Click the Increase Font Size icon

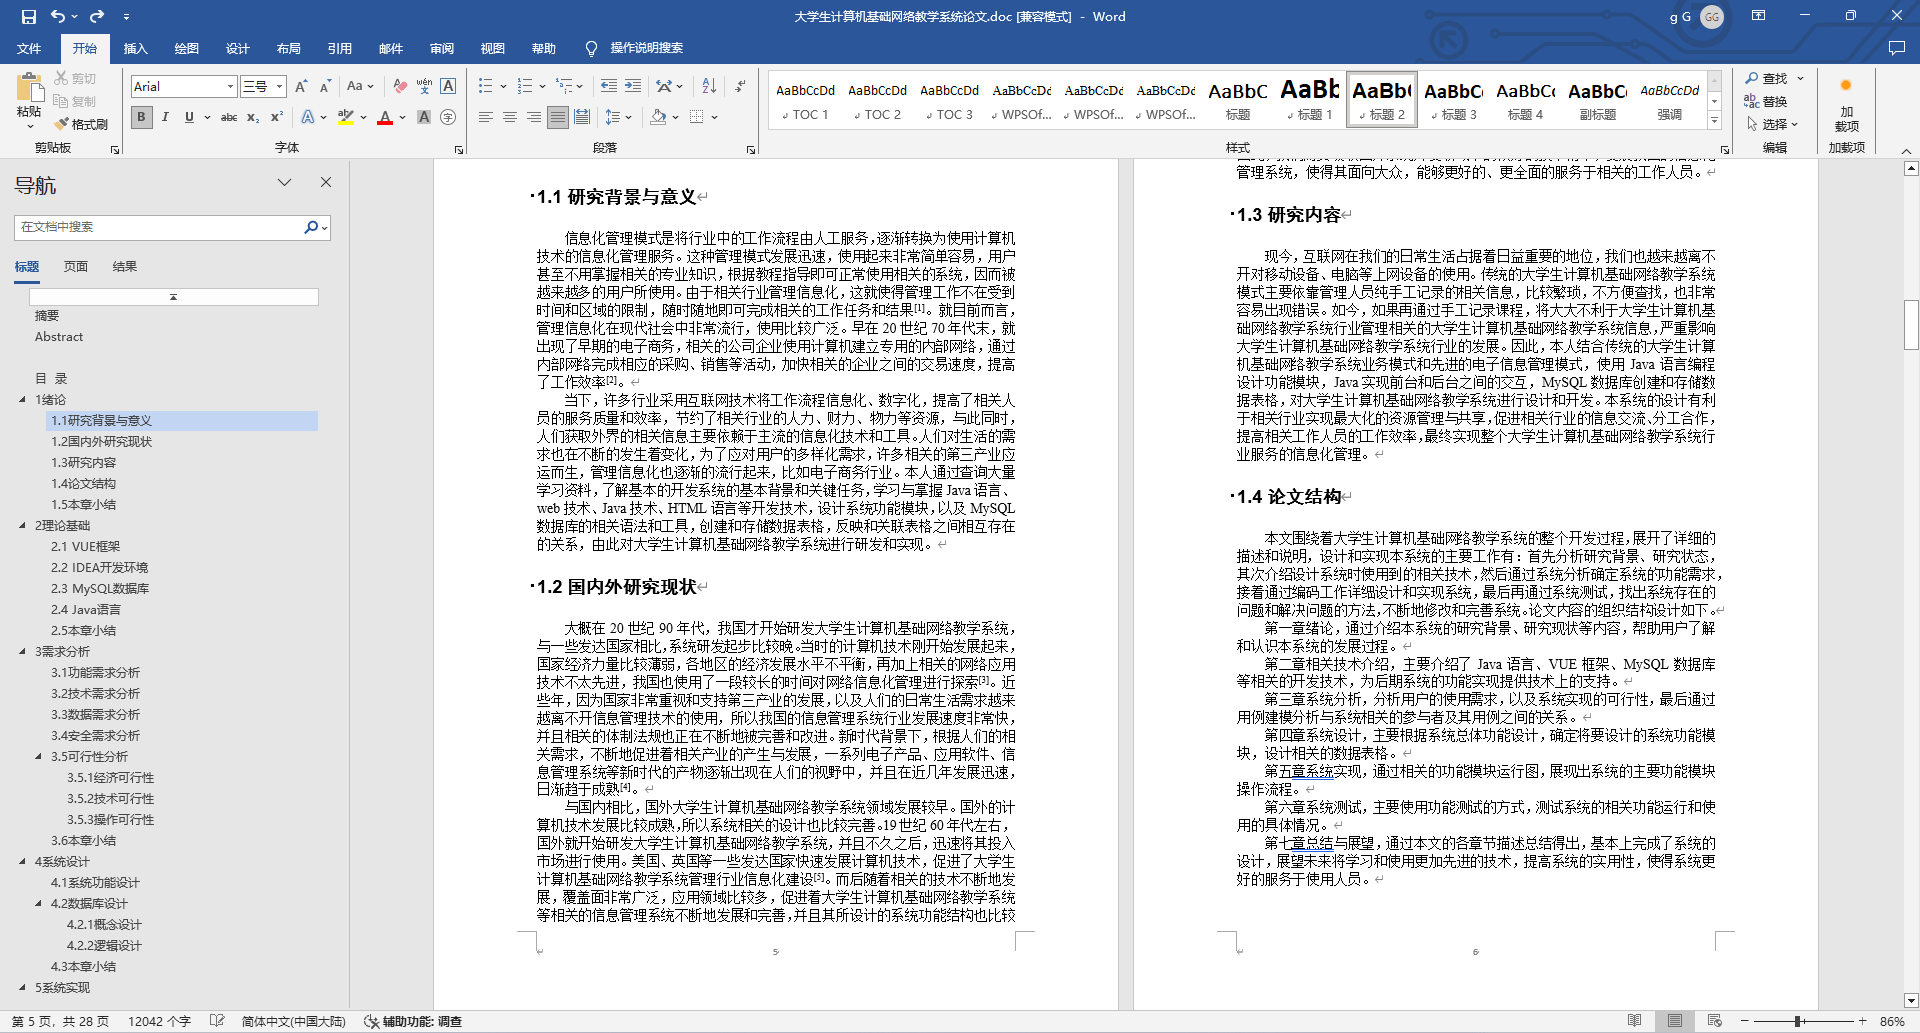pos(301,87)
